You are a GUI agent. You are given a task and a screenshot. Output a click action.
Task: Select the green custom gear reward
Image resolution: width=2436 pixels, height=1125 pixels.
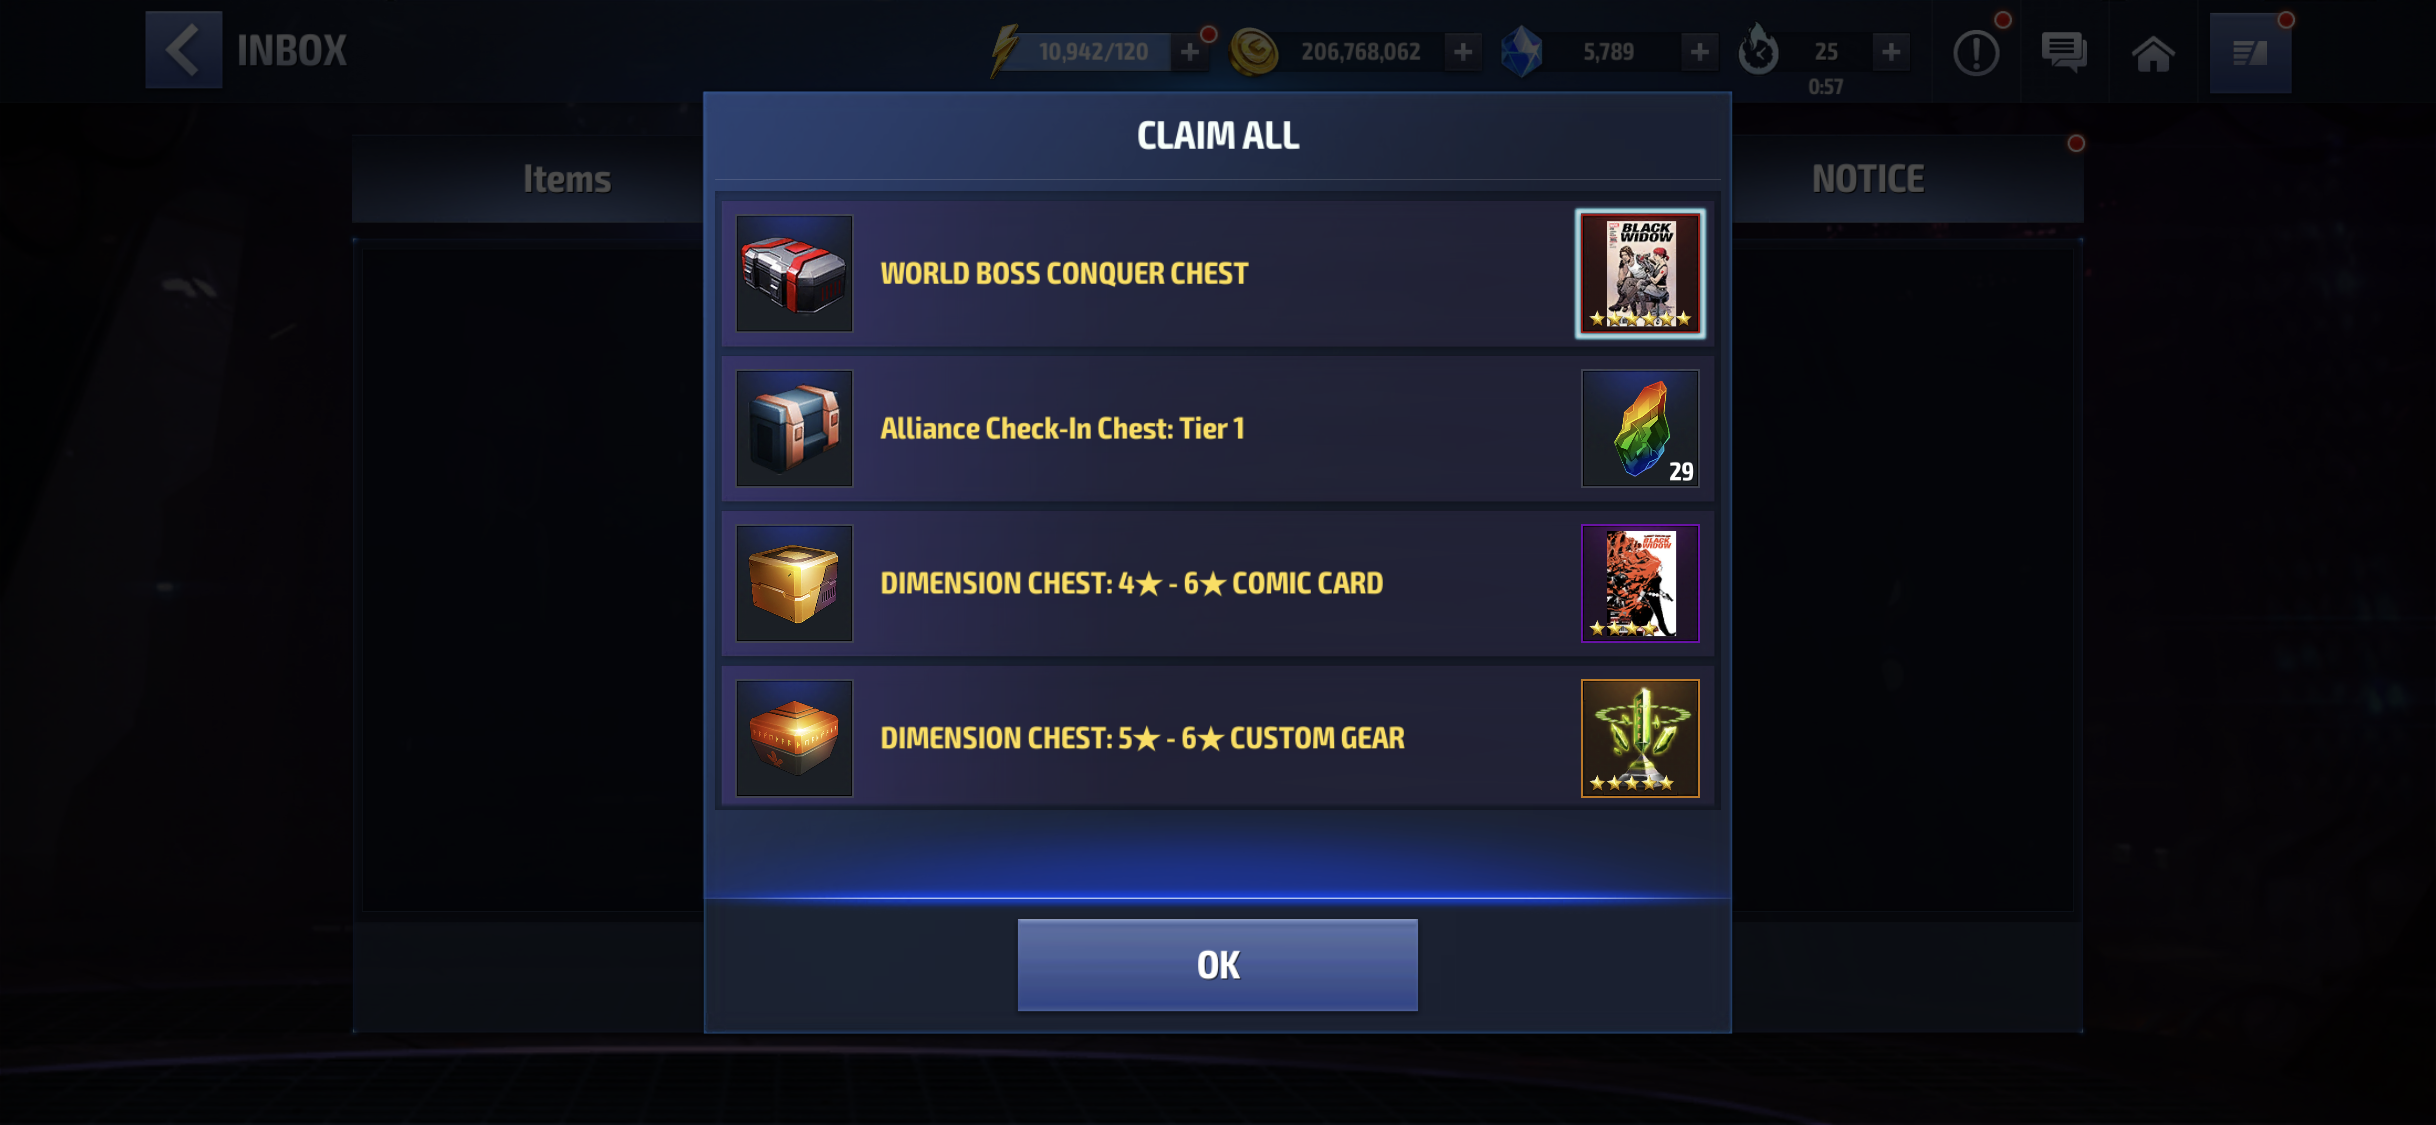click(x=1640, y=738)
